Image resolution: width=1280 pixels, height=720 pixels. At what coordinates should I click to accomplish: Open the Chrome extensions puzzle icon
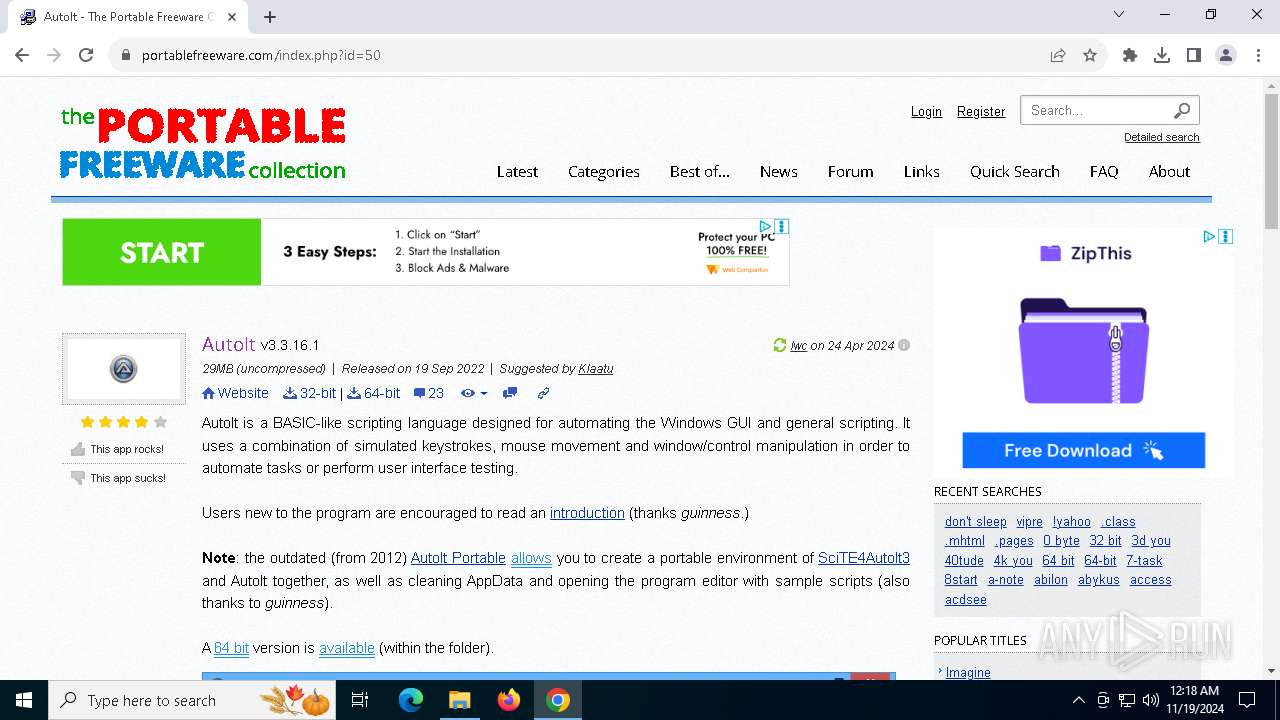point(1130,55)
